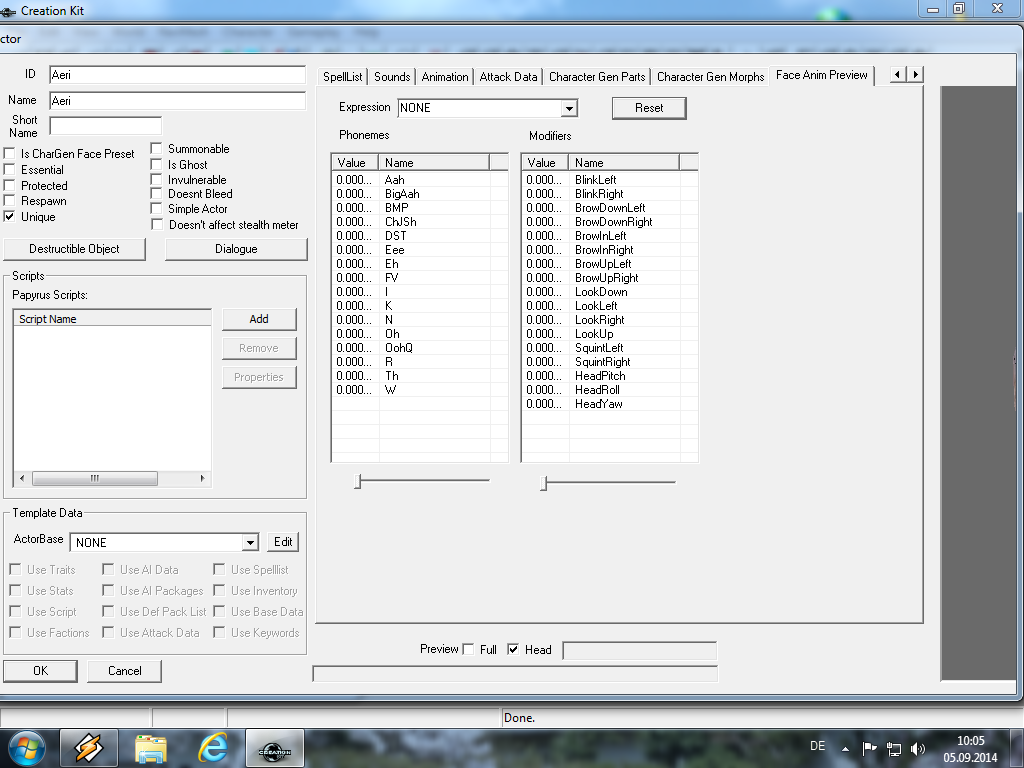Click the Windows Start orb
Screen dimensions: 1024x768
point(27,748)
